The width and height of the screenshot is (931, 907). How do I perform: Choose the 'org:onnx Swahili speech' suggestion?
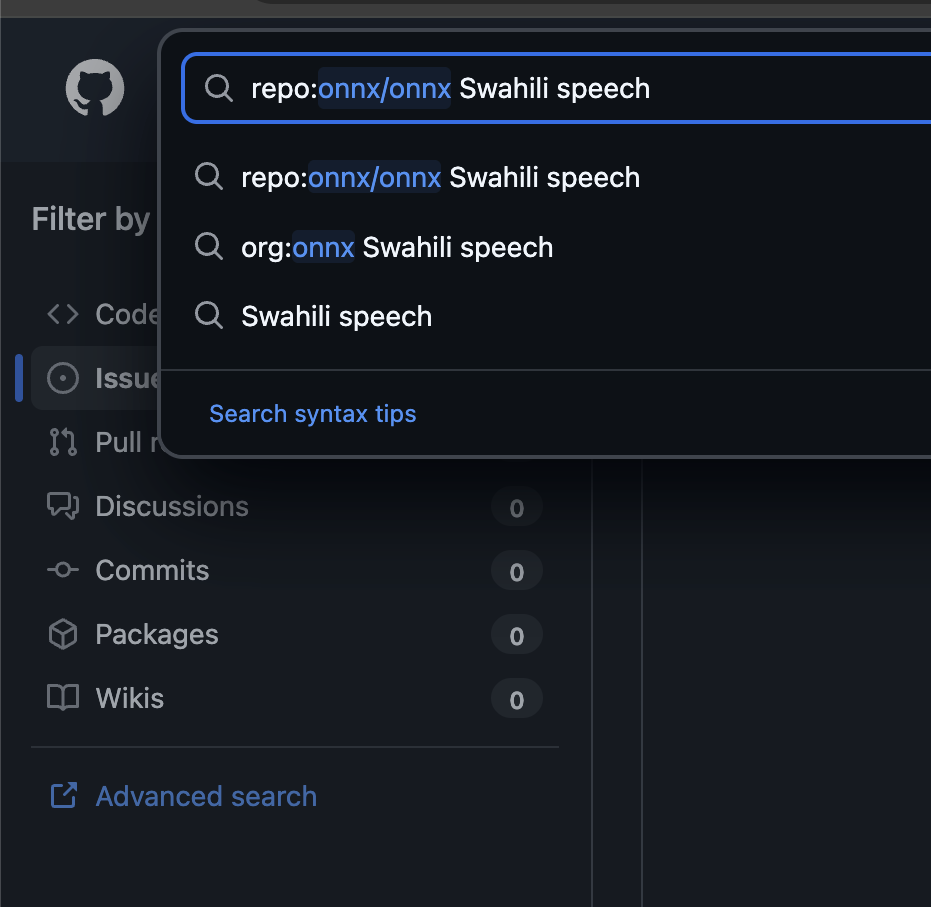click(x=397, y=247)
